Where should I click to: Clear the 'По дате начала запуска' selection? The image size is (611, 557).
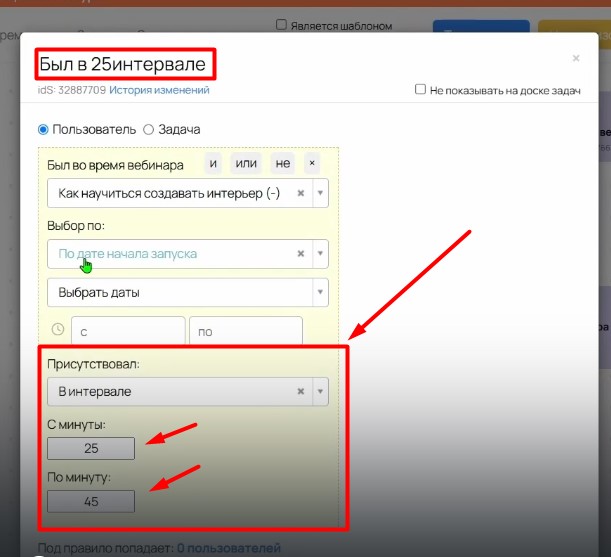pos(301,254)
